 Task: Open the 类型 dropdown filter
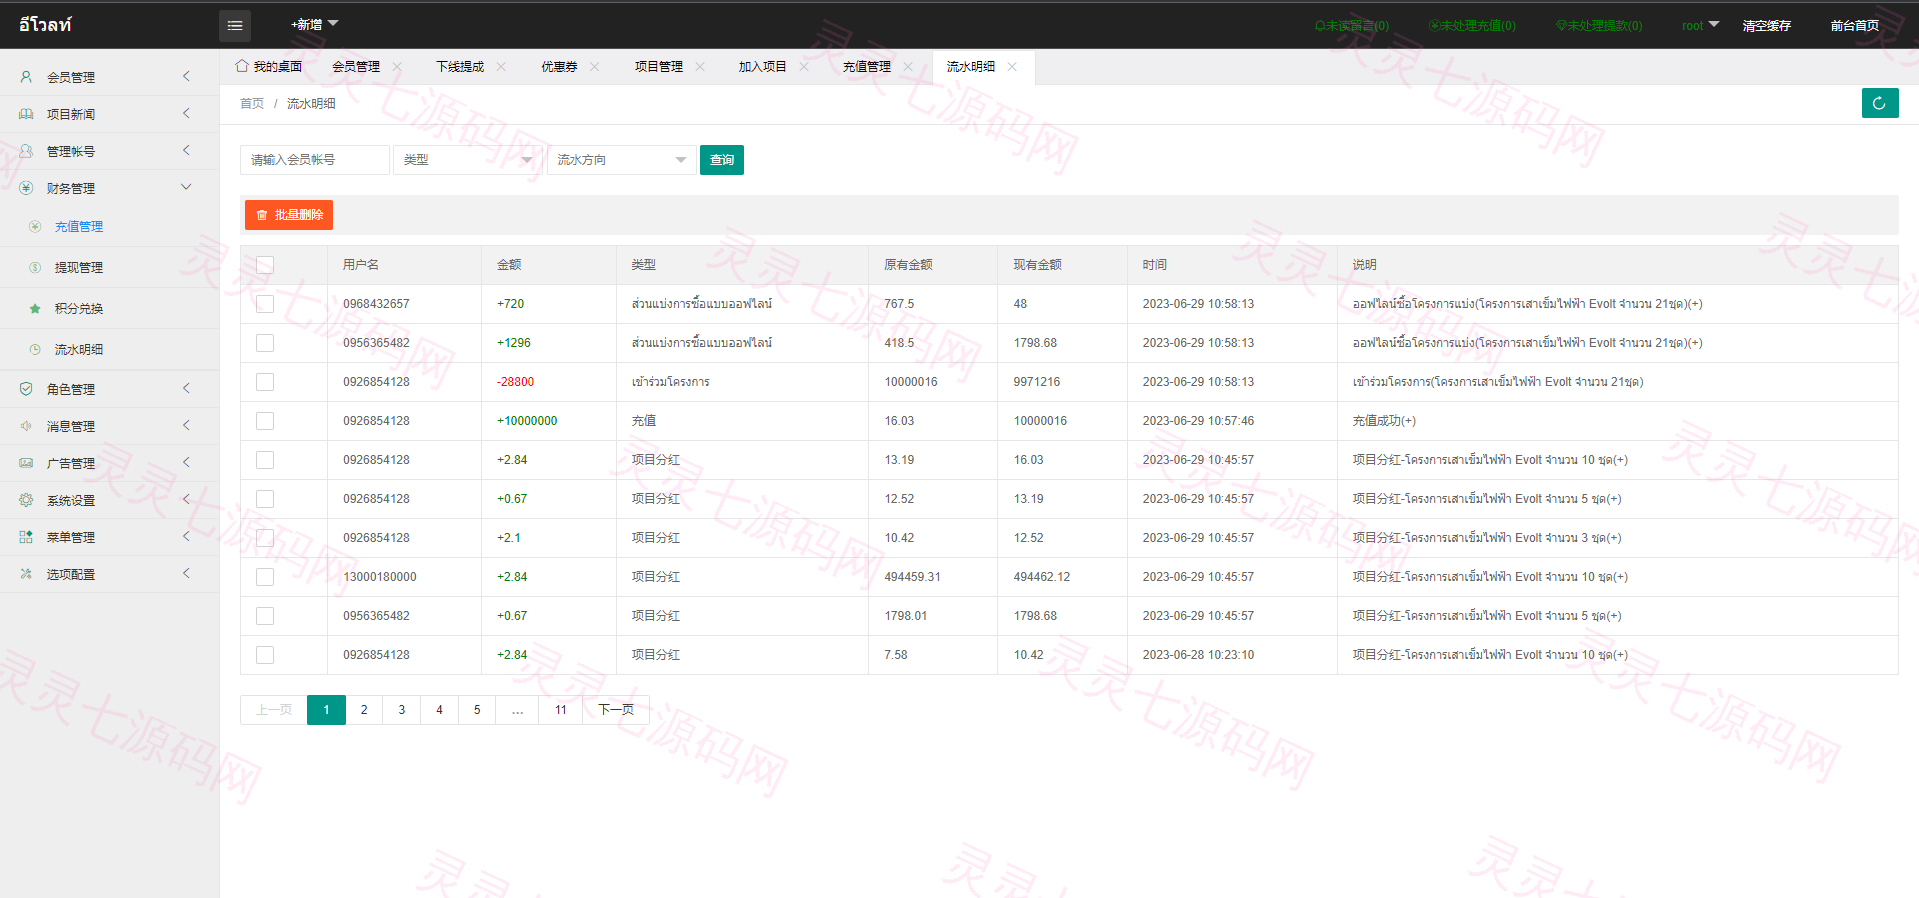point(468,160)
